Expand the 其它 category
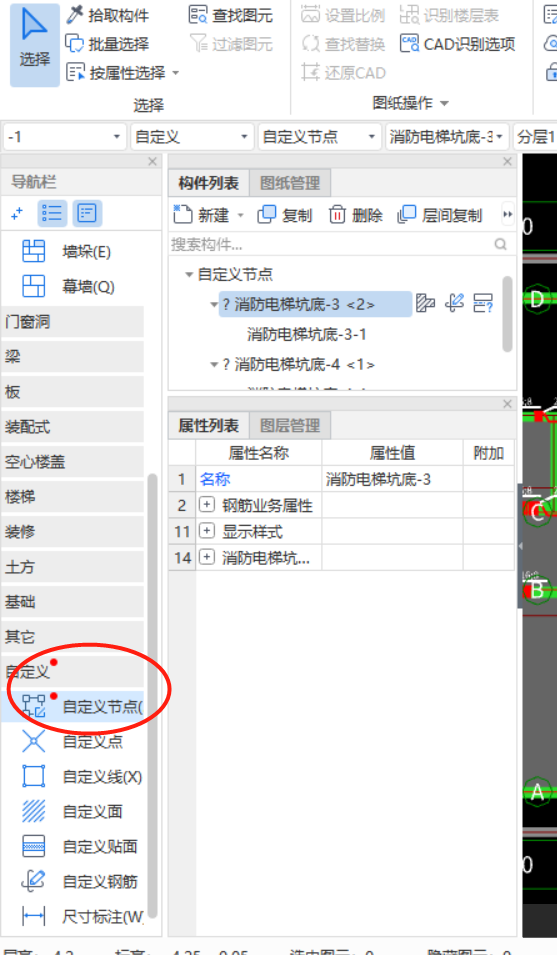557x955 pixels. click(73, 636)
